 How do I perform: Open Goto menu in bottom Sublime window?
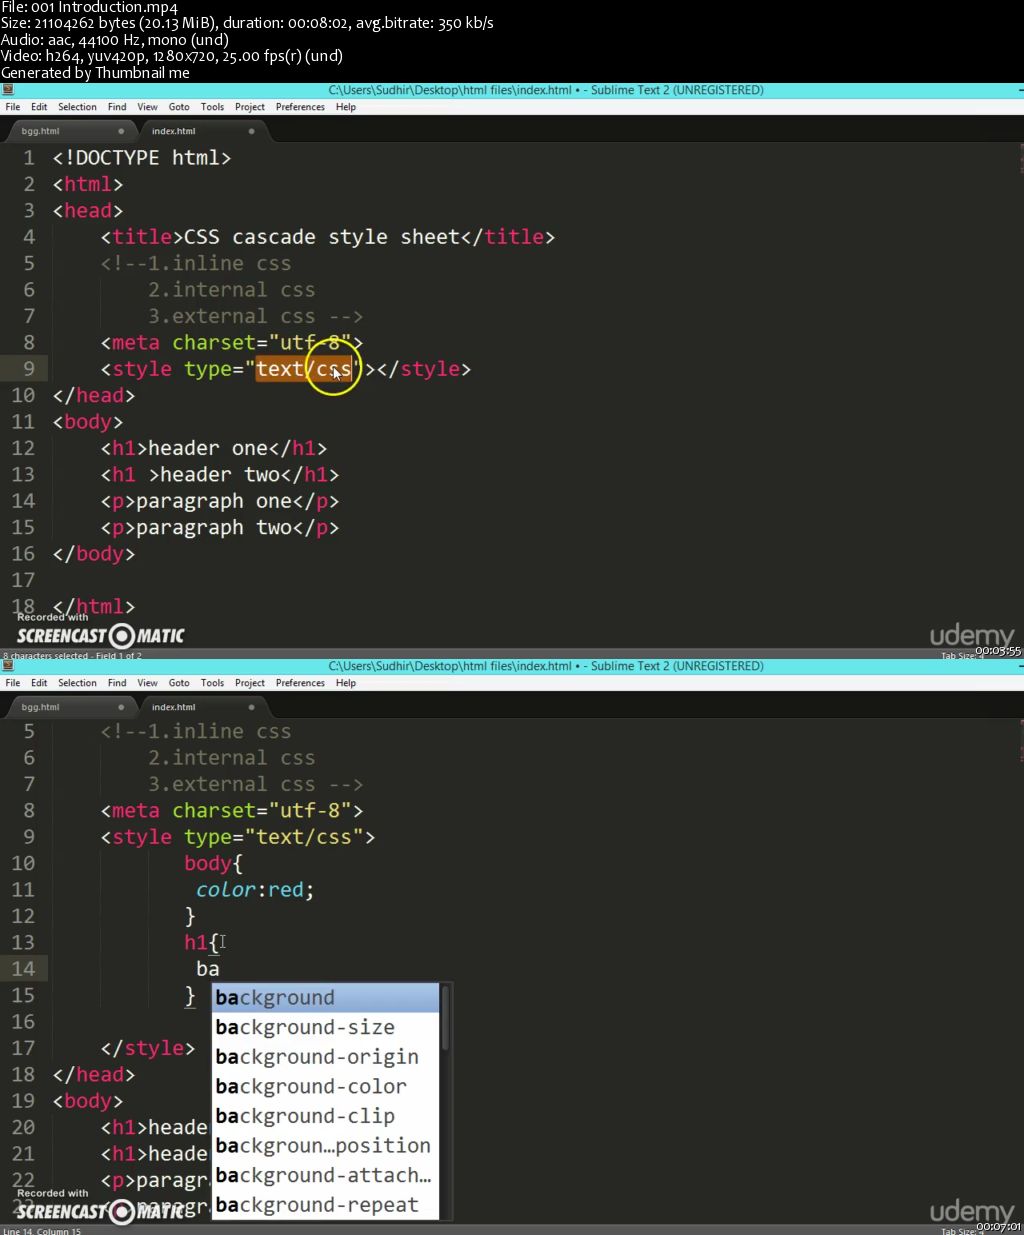pos(179,683)
